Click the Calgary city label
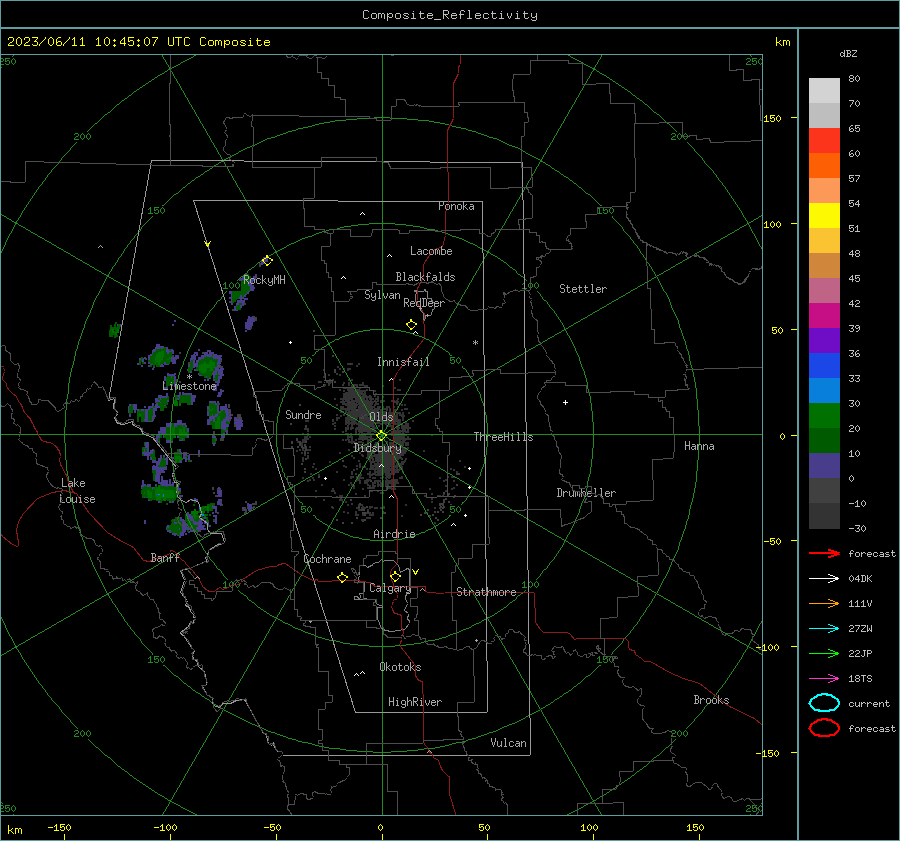This screenshot has width=900, height=841. (x=390, y=588)
